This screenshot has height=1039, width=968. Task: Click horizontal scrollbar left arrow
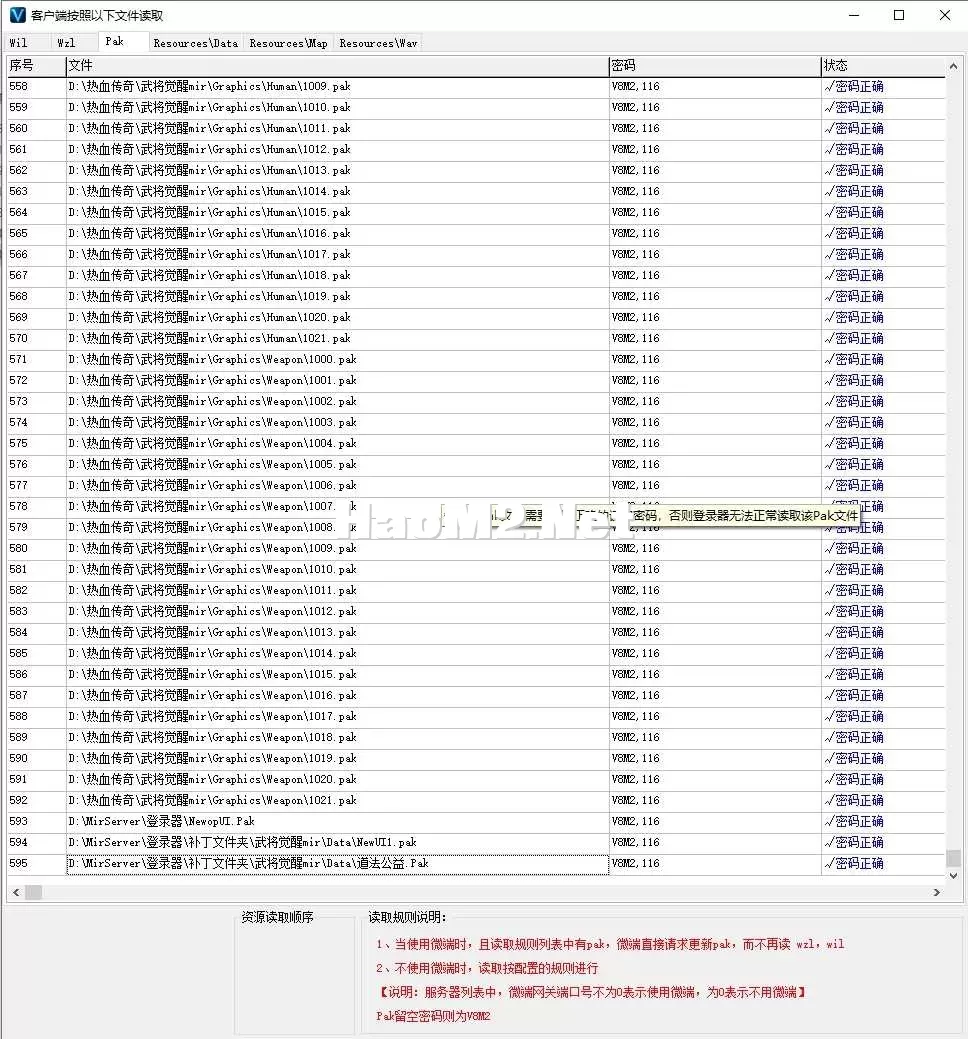(16, 893)
